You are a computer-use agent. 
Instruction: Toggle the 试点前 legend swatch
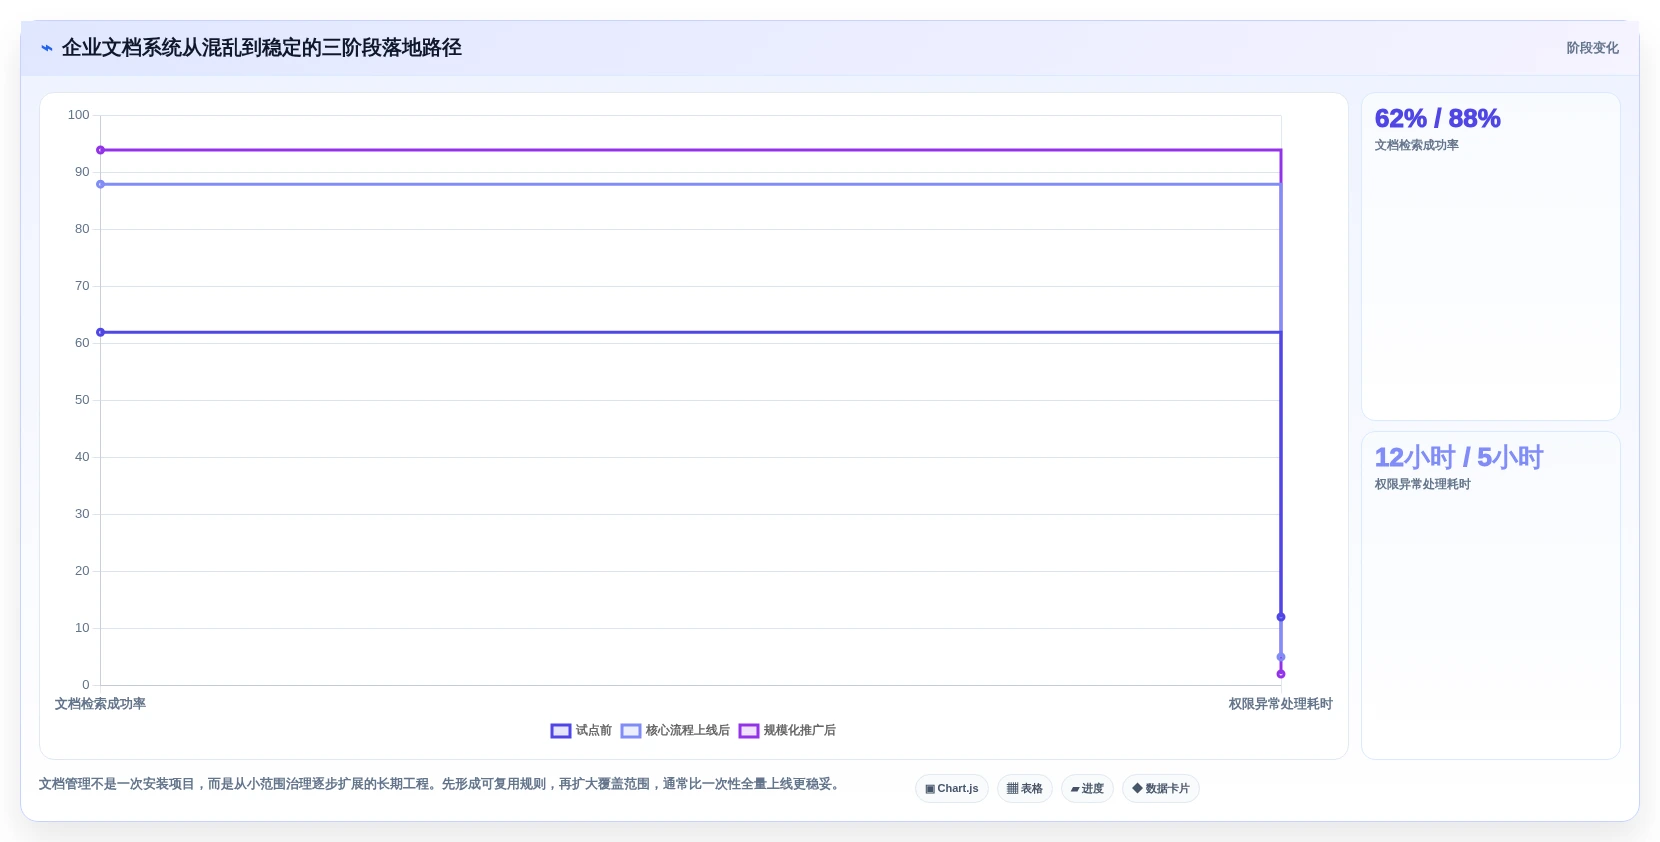tap(561, 731)
